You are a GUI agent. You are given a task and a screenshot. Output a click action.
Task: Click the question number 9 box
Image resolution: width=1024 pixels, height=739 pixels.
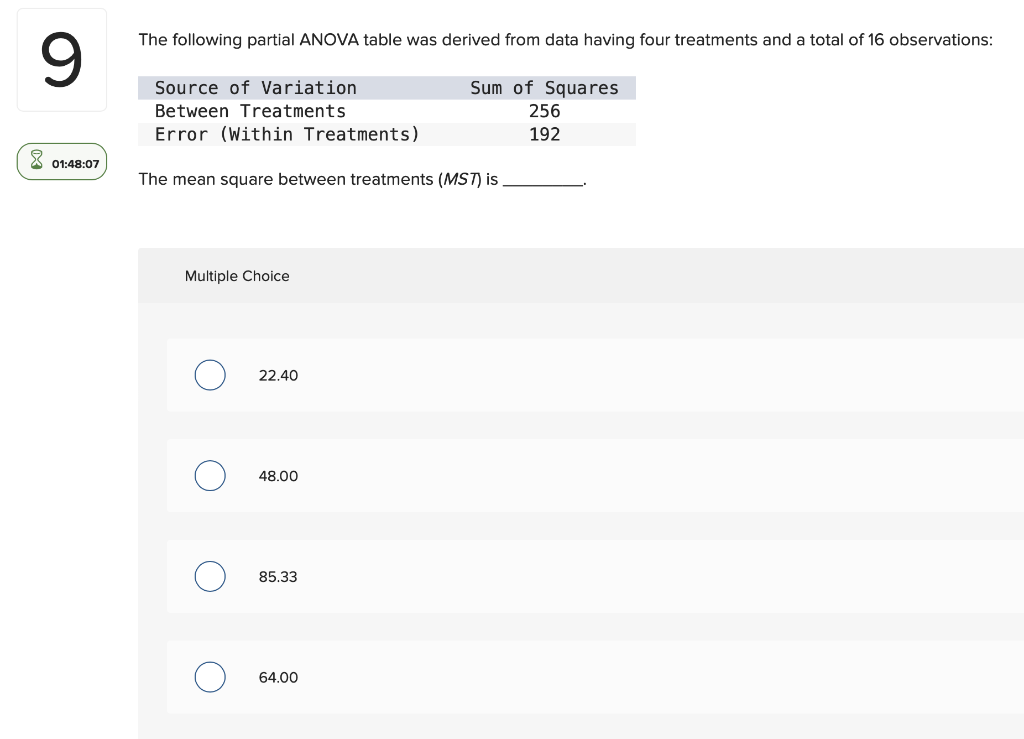(61, 59)
